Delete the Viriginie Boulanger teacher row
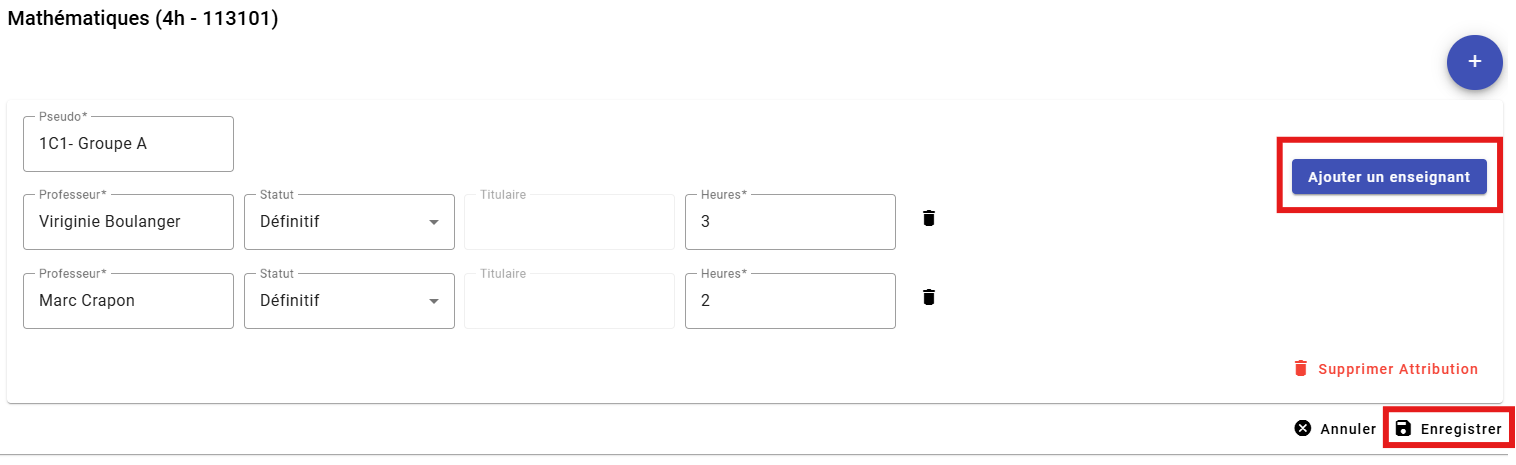This screenshot has height=465, width=1516. pyautogui.click(x=929, y=218)
